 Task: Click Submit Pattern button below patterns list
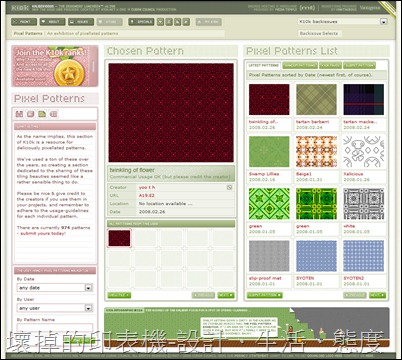point(264,295)
